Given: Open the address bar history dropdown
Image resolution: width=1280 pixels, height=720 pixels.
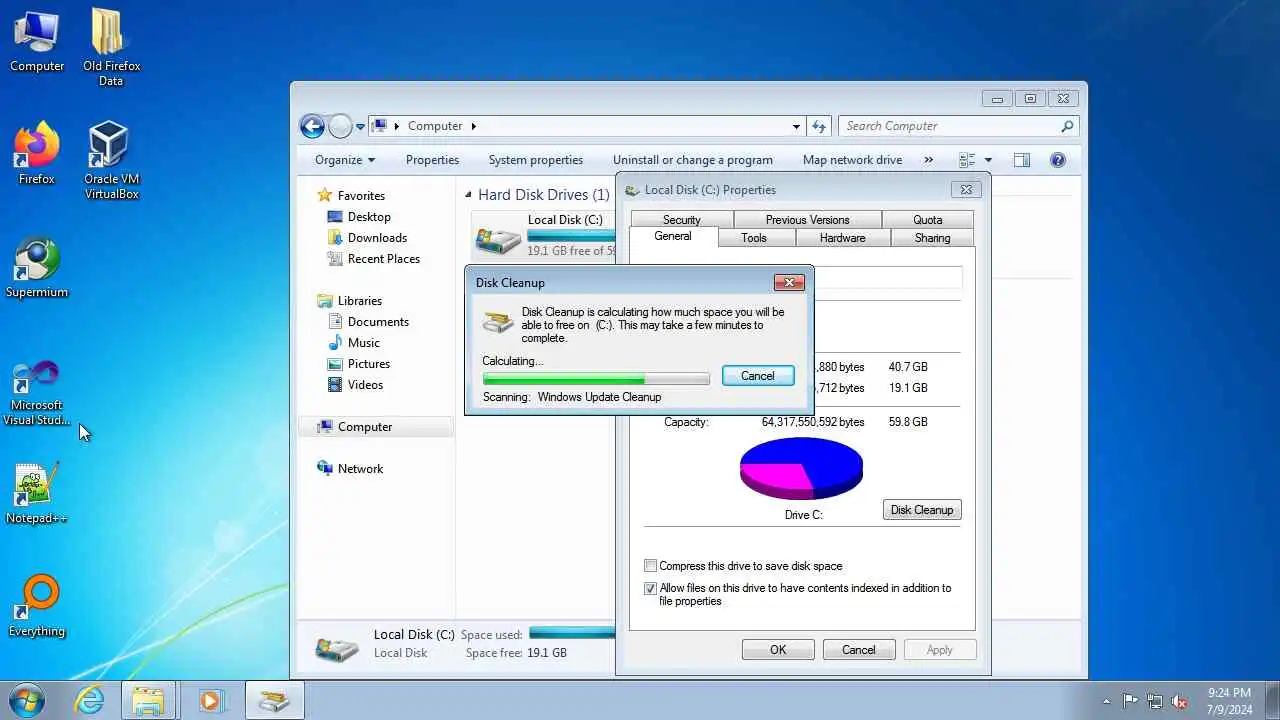Looking at the screenshot, I should (796, 126).
